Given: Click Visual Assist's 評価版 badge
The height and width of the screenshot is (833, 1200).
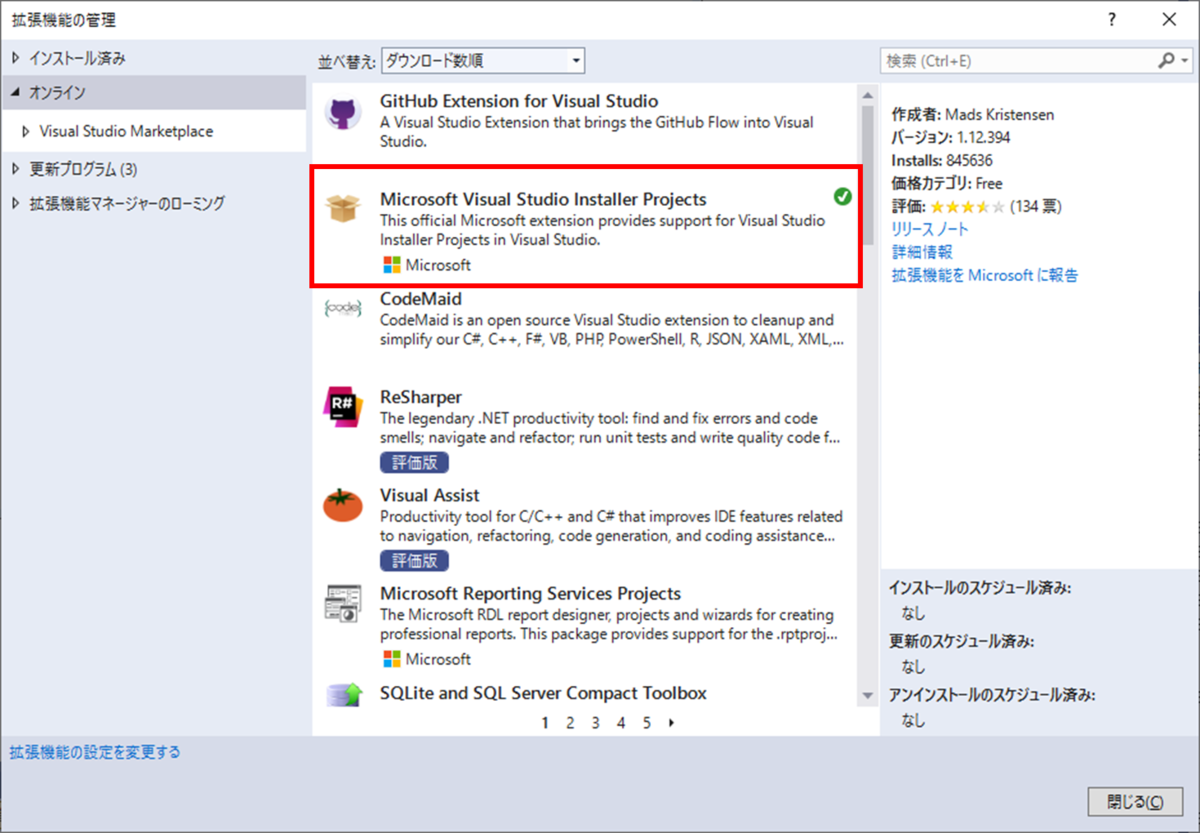Looking at the screenshot, I should click(414, 560).
